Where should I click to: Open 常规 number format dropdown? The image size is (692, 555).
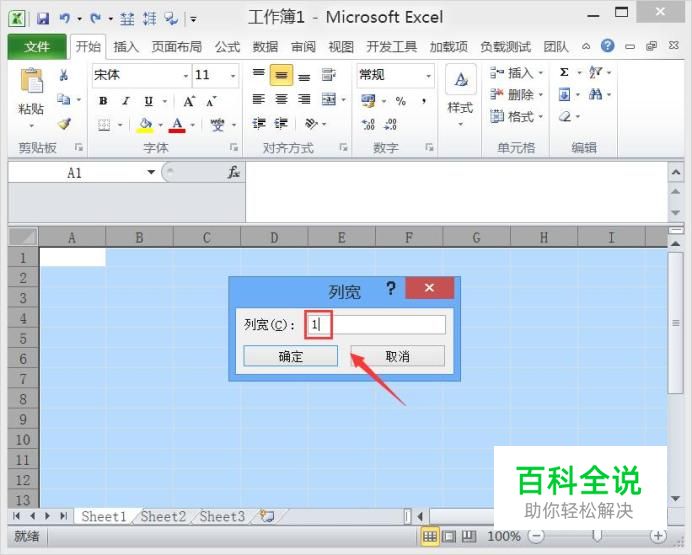tap(428, 76)
